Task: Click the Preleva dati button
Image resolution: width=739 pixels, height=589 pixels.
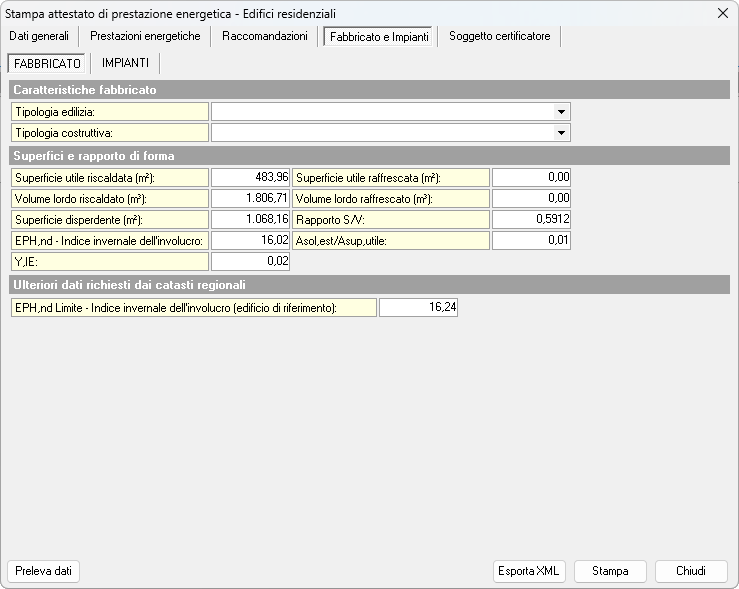Action: coord(43,571)
